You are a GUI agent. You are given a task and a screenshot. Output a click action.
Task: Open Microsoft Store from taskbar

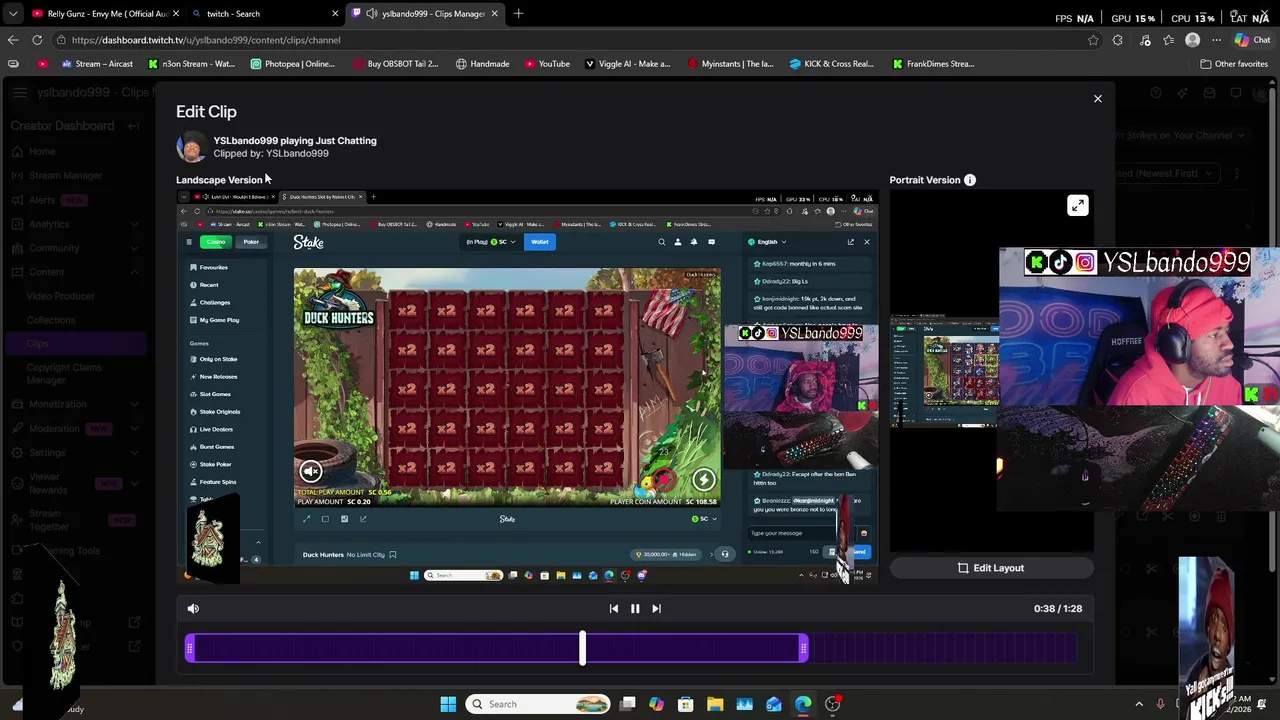686,704
